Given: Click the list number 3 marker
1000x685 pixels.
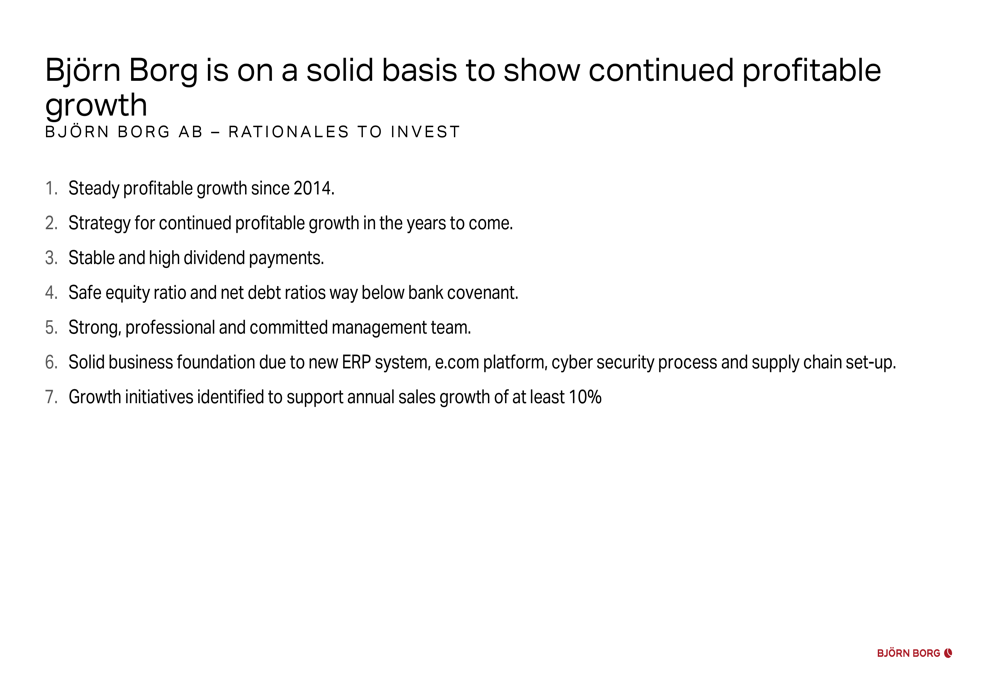Looking at the screenshot, I should pyautogui.click(x=51, y=258).
